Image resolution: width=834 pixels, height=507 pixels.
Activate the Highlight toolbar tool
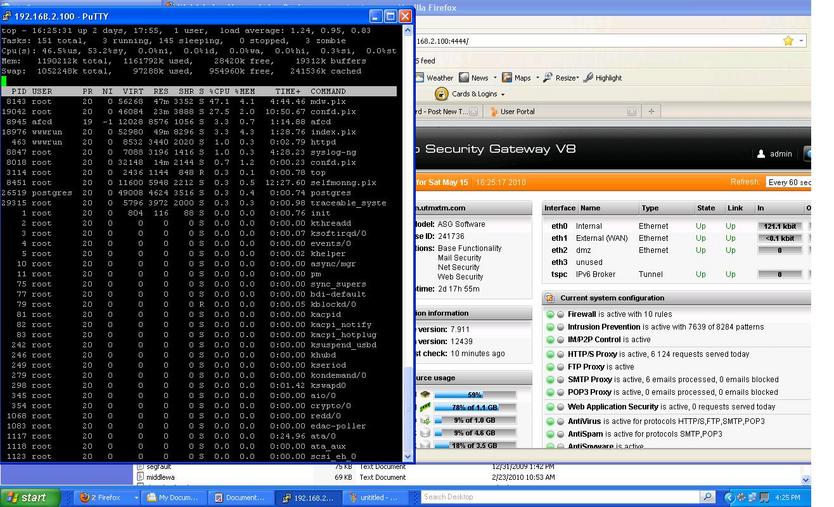603,78
